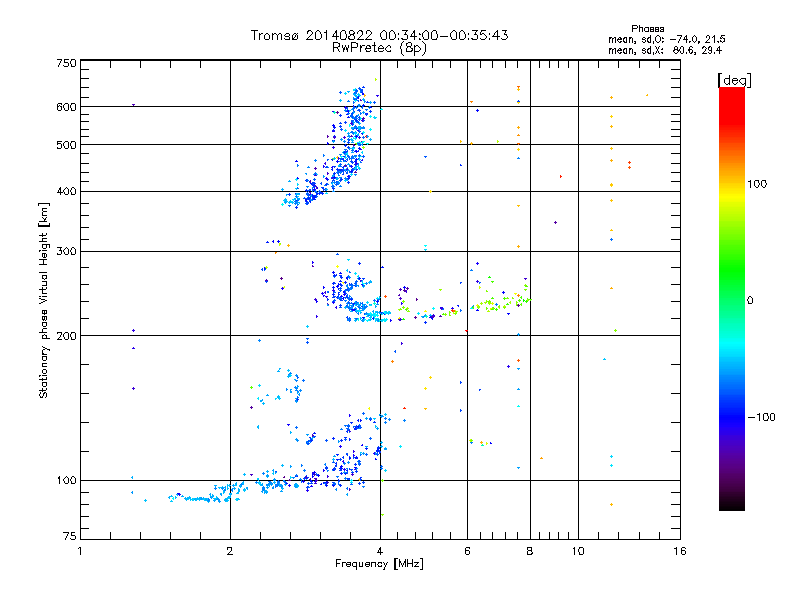The width and height of the screenshot is (800, 600).
Task: Click y-axis tick label "75"
Action: point(70,536)
